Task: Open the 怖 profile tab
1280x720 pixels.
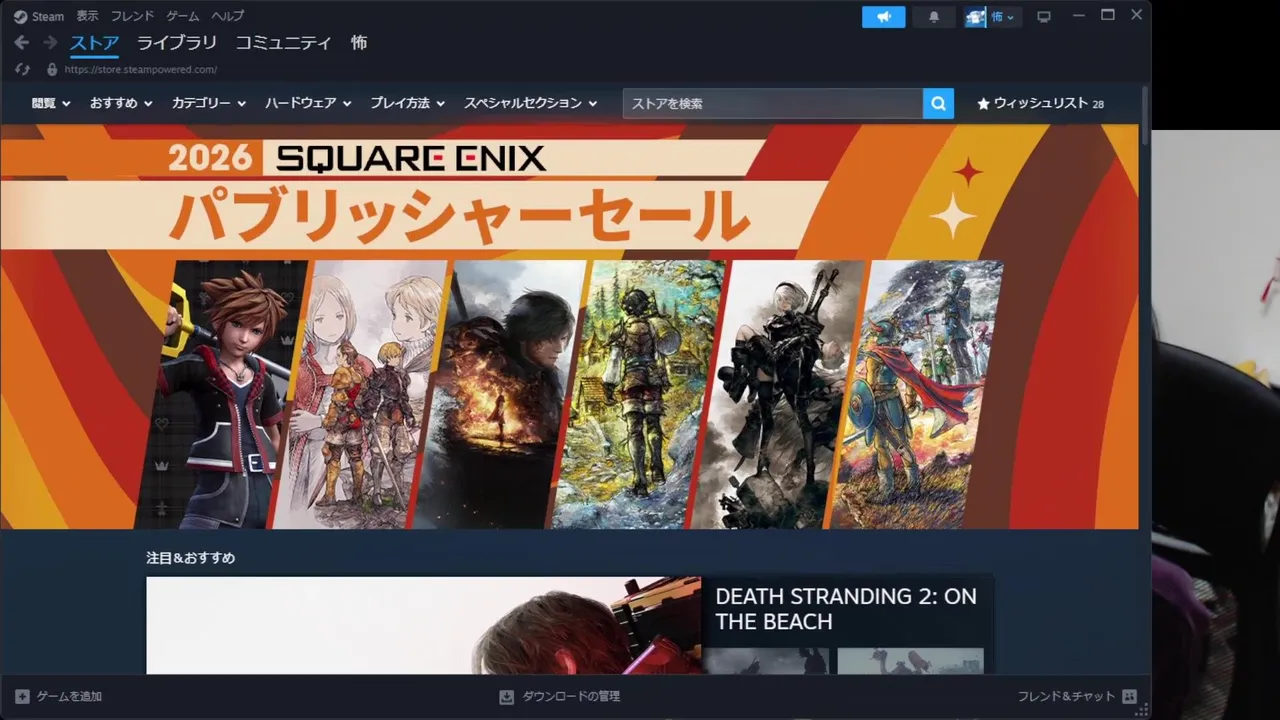Action: pyautogui.click(x=359, y=43)
